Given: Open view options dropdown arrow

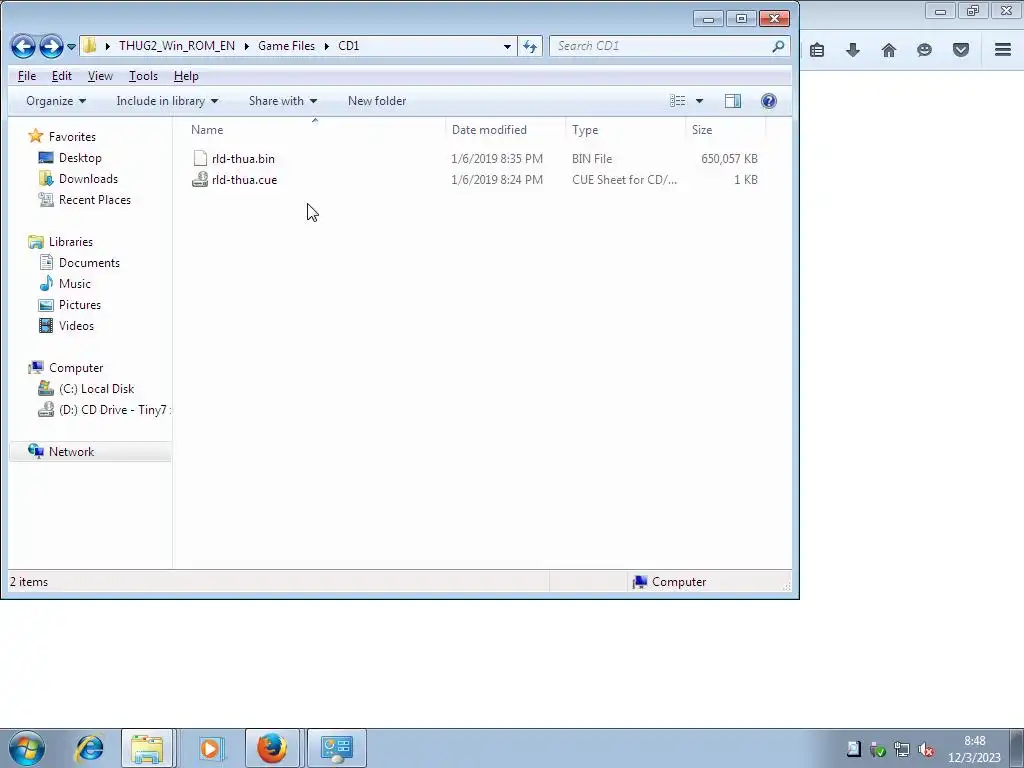Looking at the screenshot, I should point(699,101).
